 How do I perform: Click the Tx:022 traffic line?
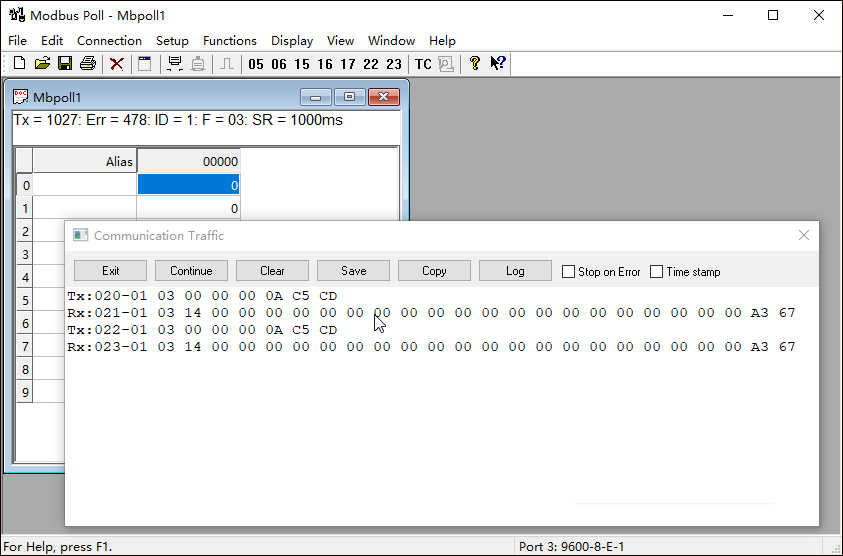pyautogui.click(x=202, y=330)
